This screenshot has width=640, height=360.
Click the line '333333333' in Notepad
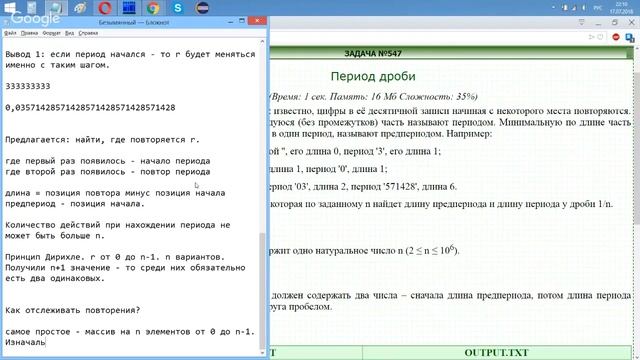pos(28,86)
